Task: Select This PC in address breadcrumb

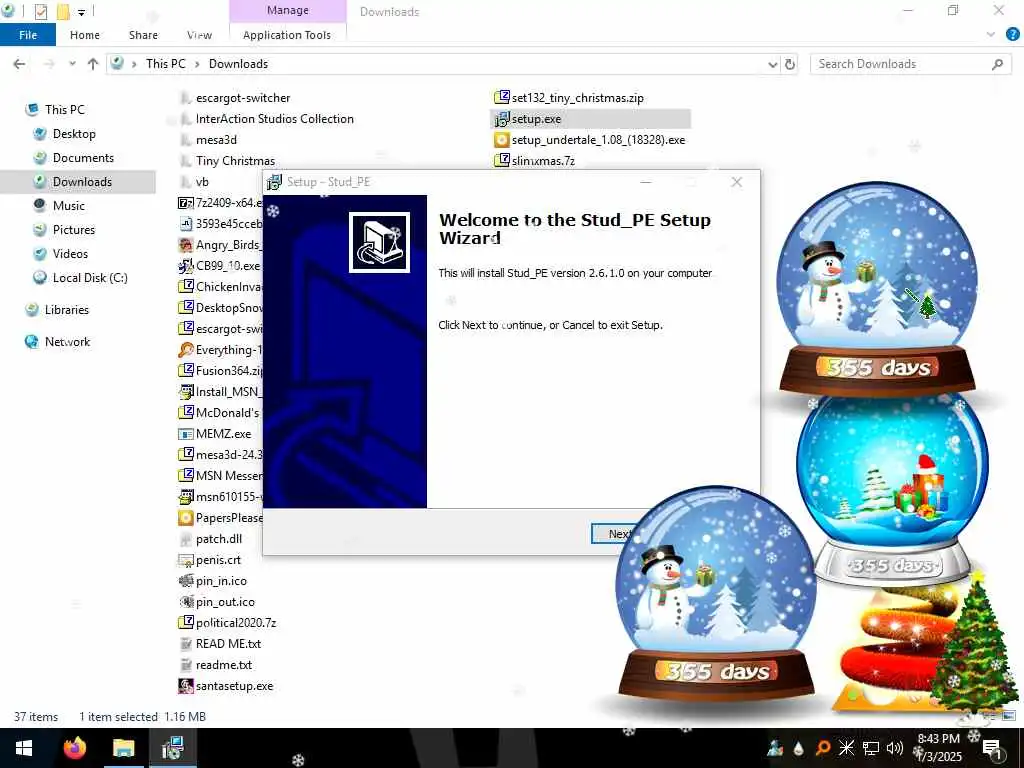Action: [x=166, y=64]
